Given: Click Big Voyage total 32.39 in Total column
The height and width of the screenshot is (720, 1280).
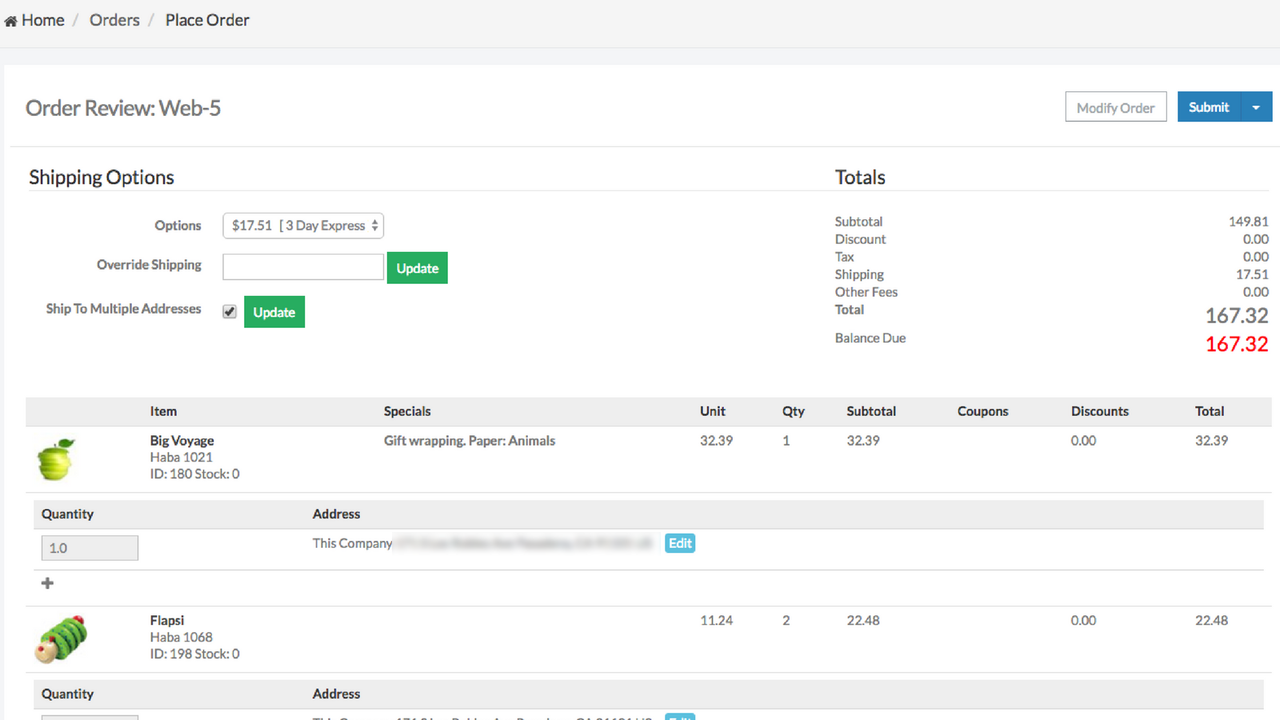Looking at the screenshot, I should coord(1211,440).
